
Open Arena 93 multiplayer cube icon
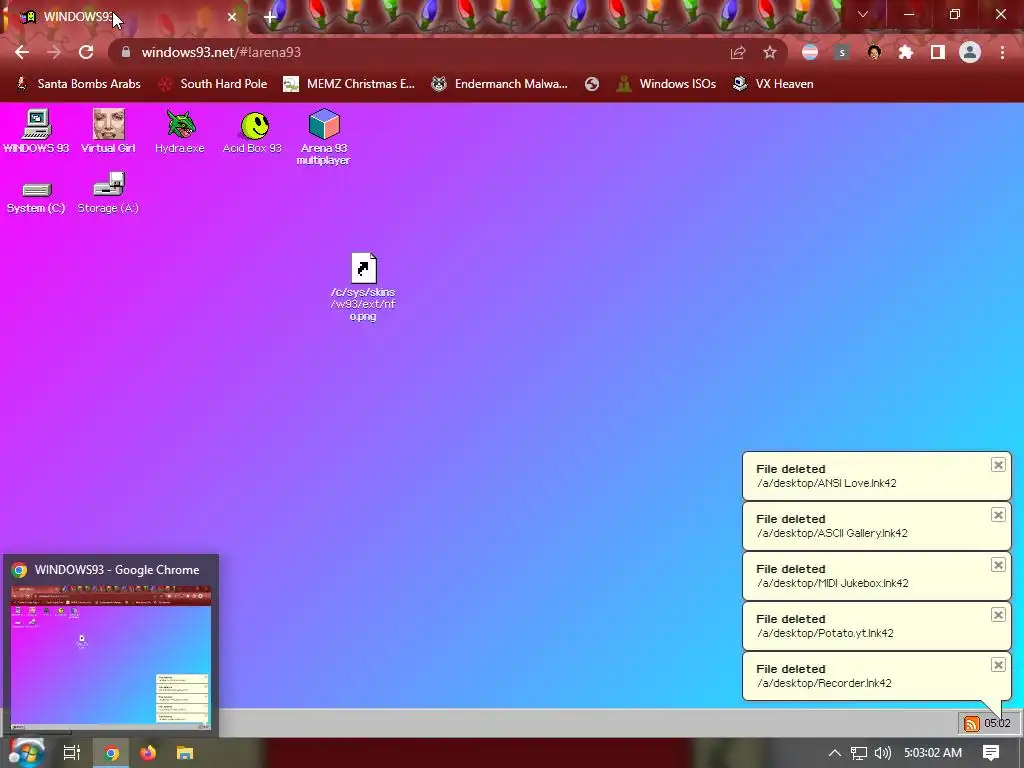click(x=324, y=136)
